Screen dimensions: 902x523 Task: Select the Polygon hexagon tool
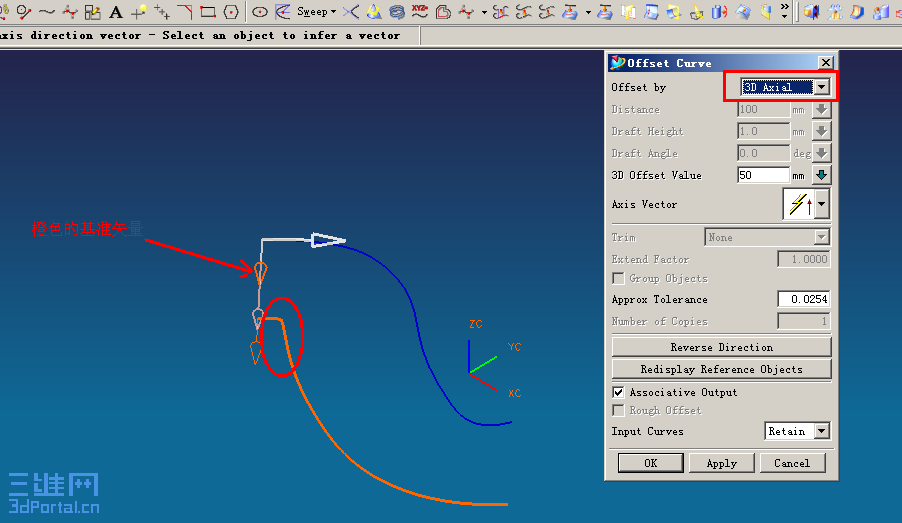tap(231, 12)
